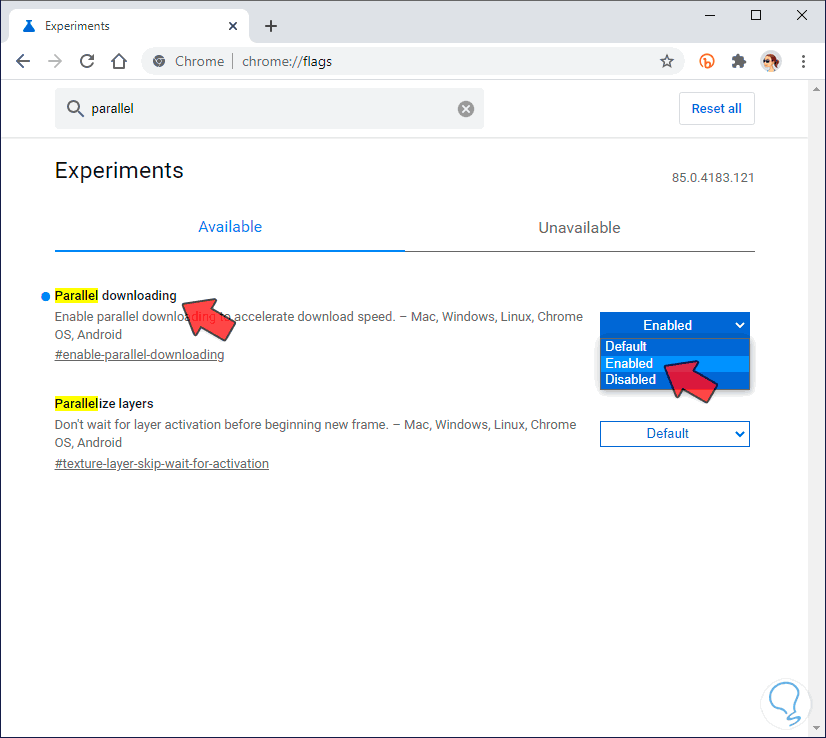The height and width of the screenshot is (738, 826).
Task: Clear the search box with the X icon
Action: [x=466, y=109]
